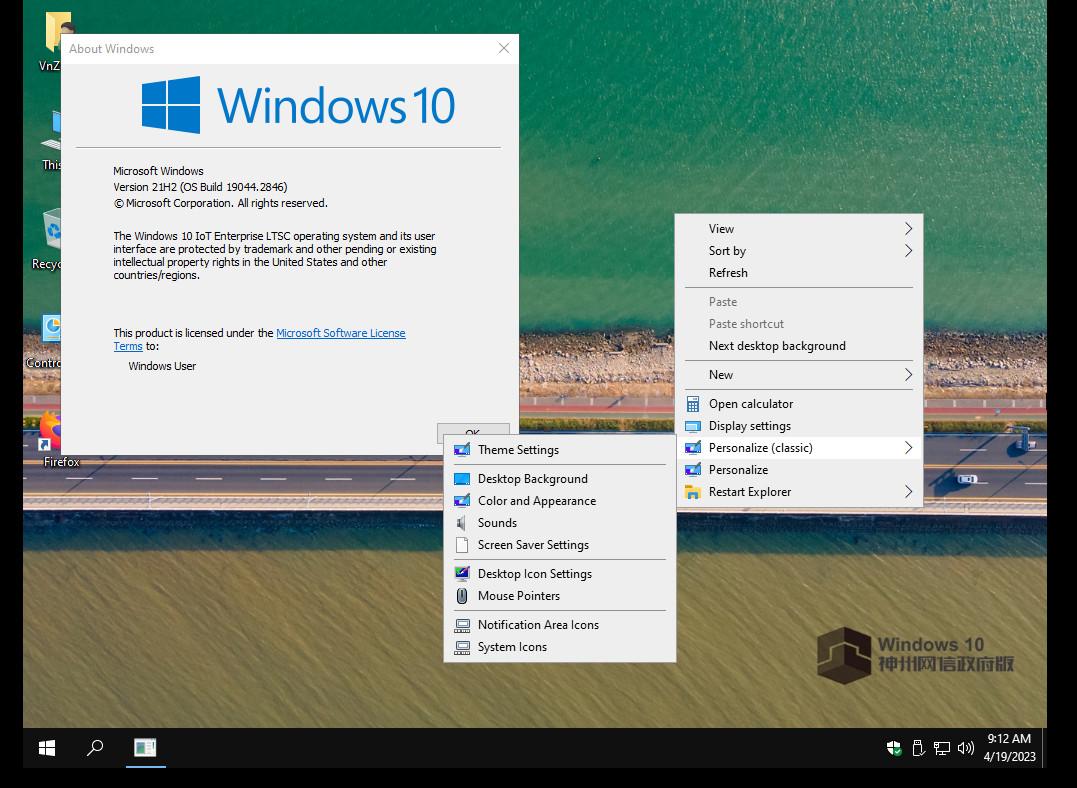Viewport: 1077px width, 788px height.
Task: Choose New in context menu
Action: coord(800,374)
